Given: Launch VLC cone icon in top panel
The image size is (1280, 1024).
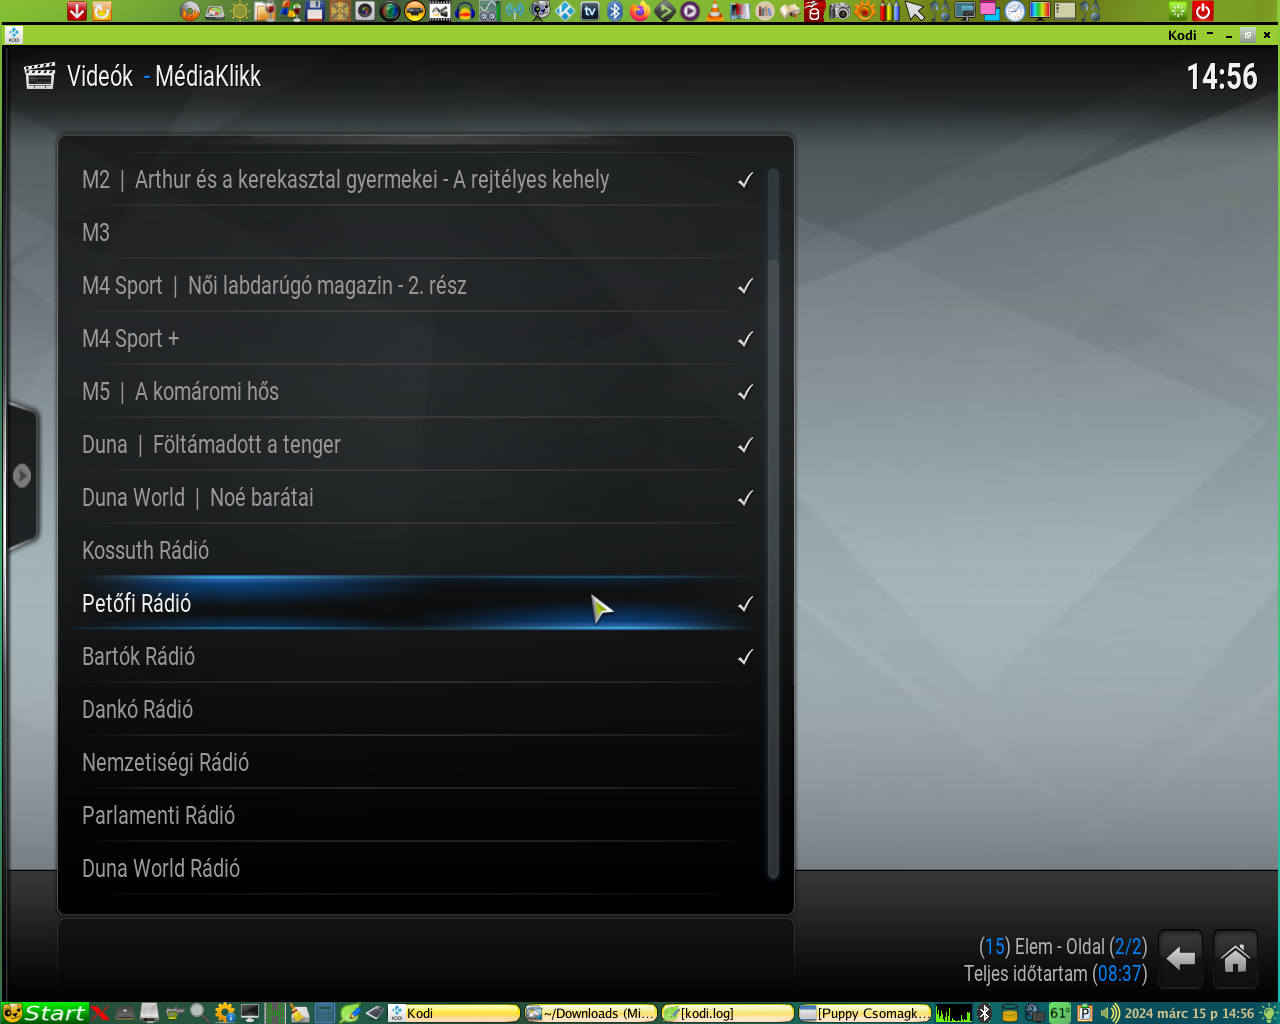Looking at the screenshot, I should tap(714, 11).
